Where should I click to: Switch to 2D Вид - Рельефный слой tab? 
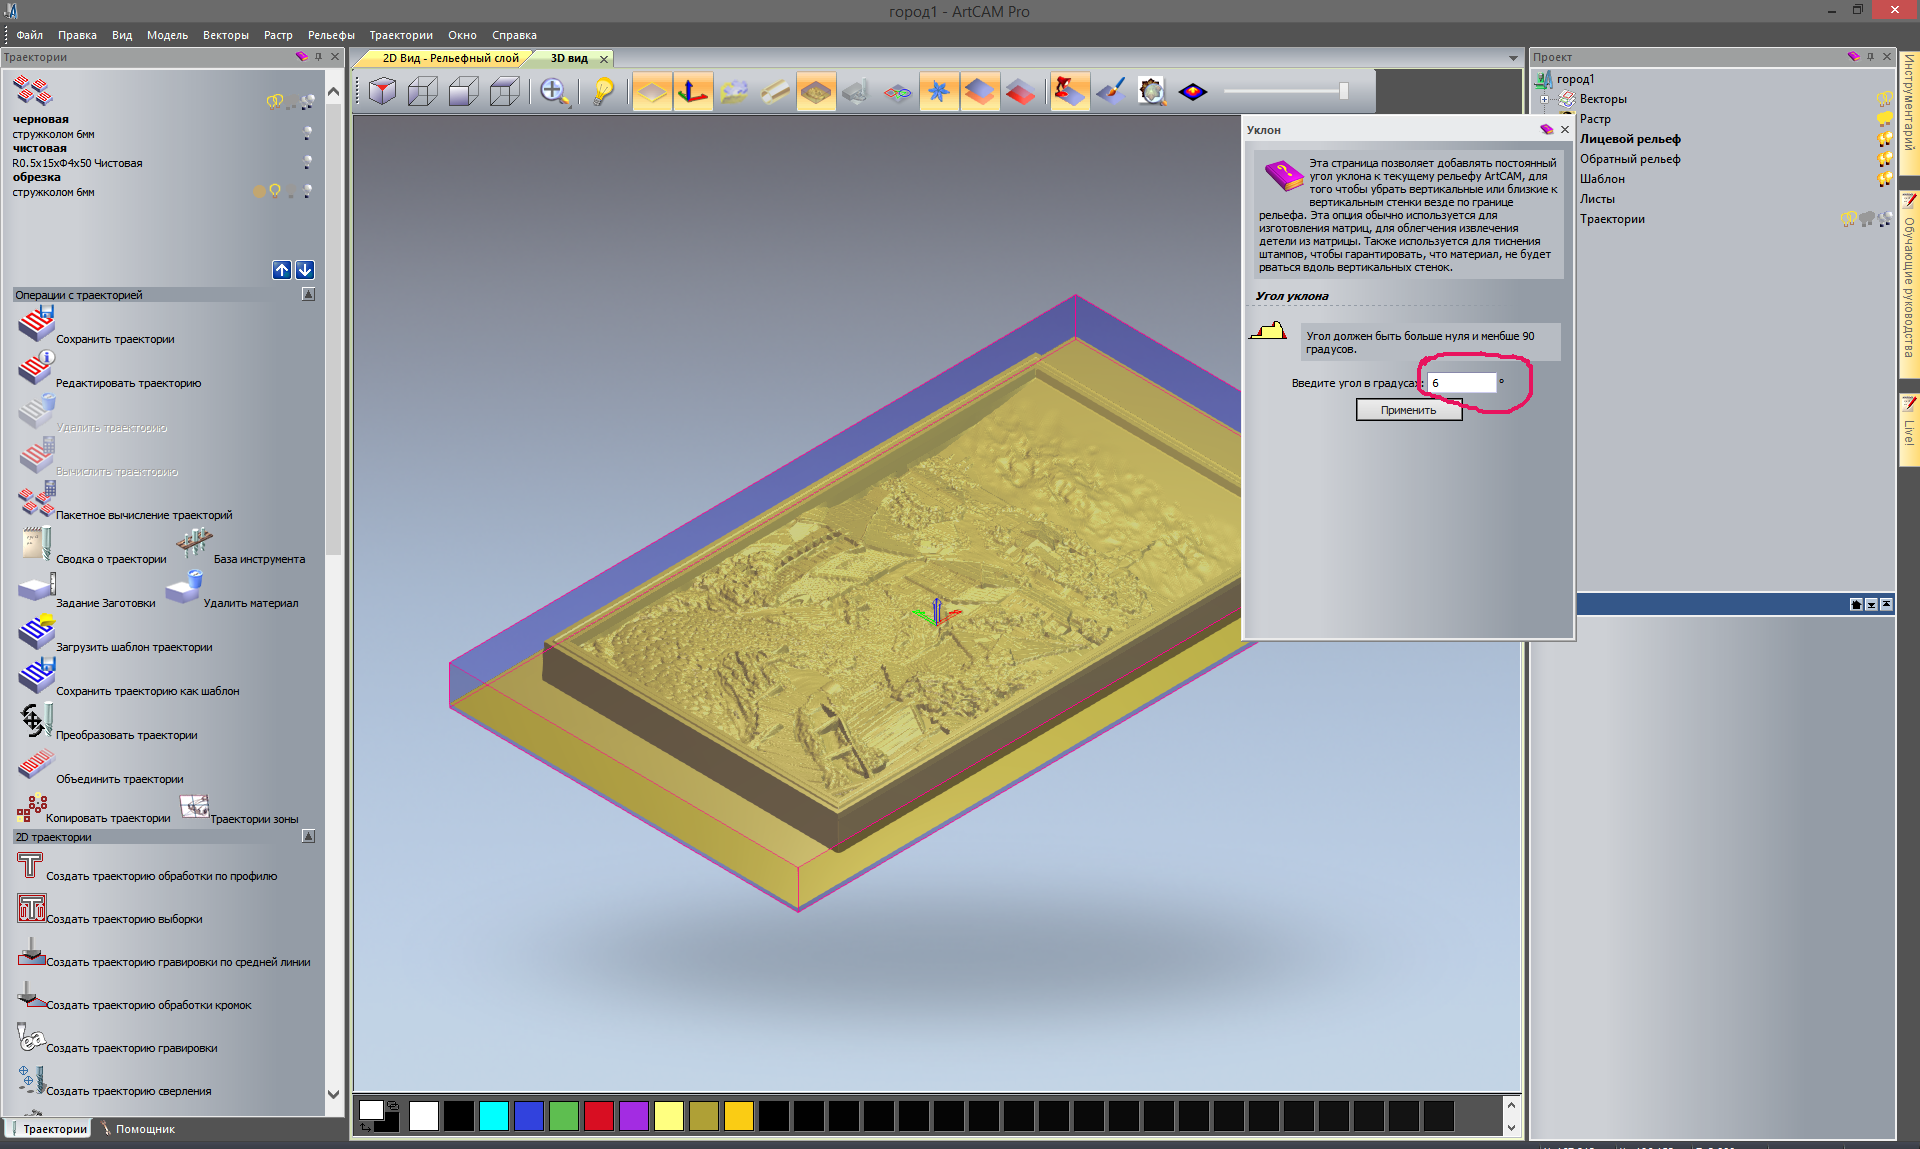coord(450,58)
